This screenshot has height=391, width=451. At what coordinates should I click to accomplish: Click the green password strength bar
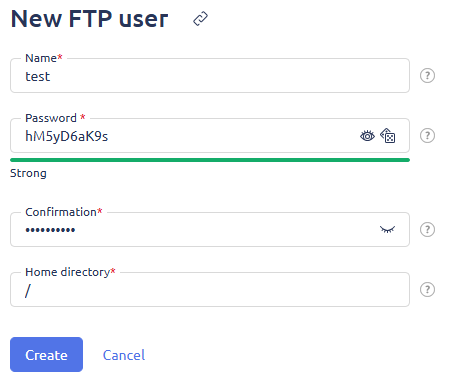coord(210,160)
